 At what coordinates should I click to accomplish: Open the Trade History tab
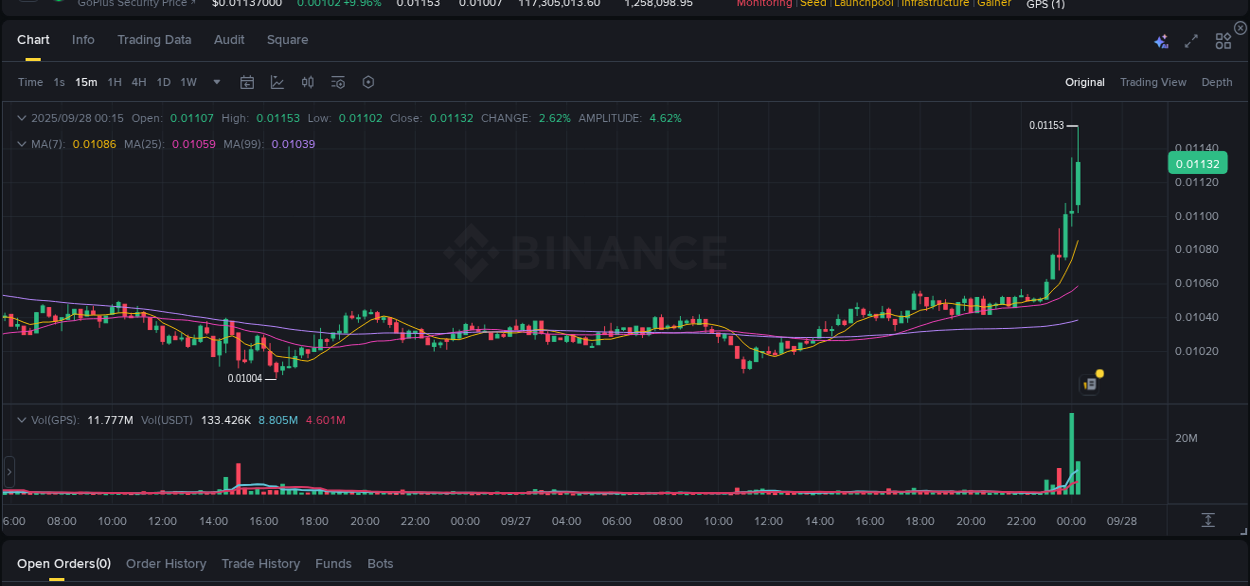point(260,563)
